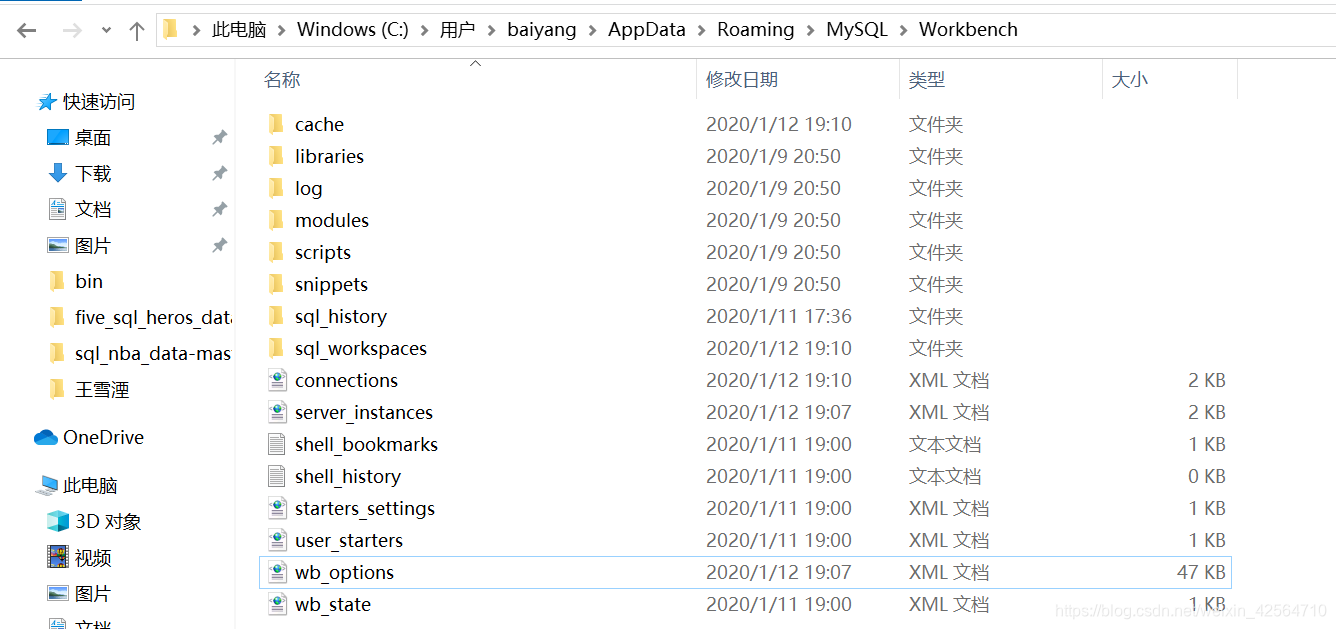Sort files by 修改日期 column
The width and height of the screenshot is (1336, 629).
pos(742,80)
